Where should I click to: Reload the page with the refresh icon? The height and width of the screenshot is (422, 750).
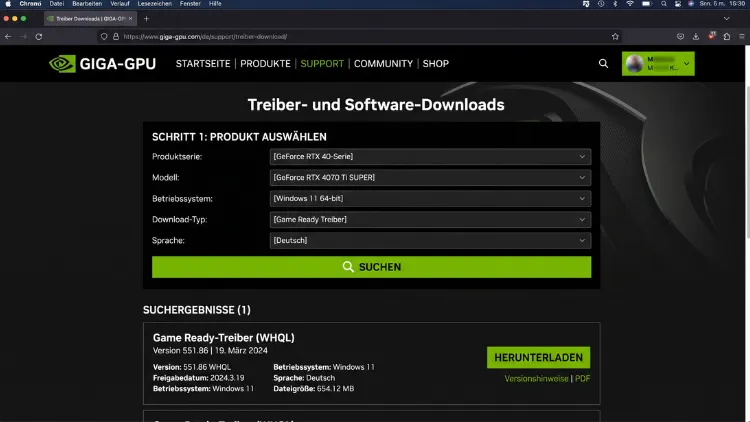point(39,36)
